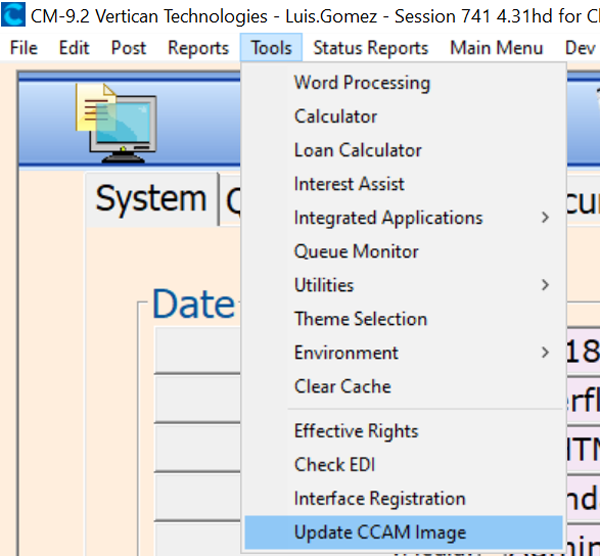Viewport: 600px width, 556px height.
Task: Expand the Utilities submenu
Action: [404, 285]
